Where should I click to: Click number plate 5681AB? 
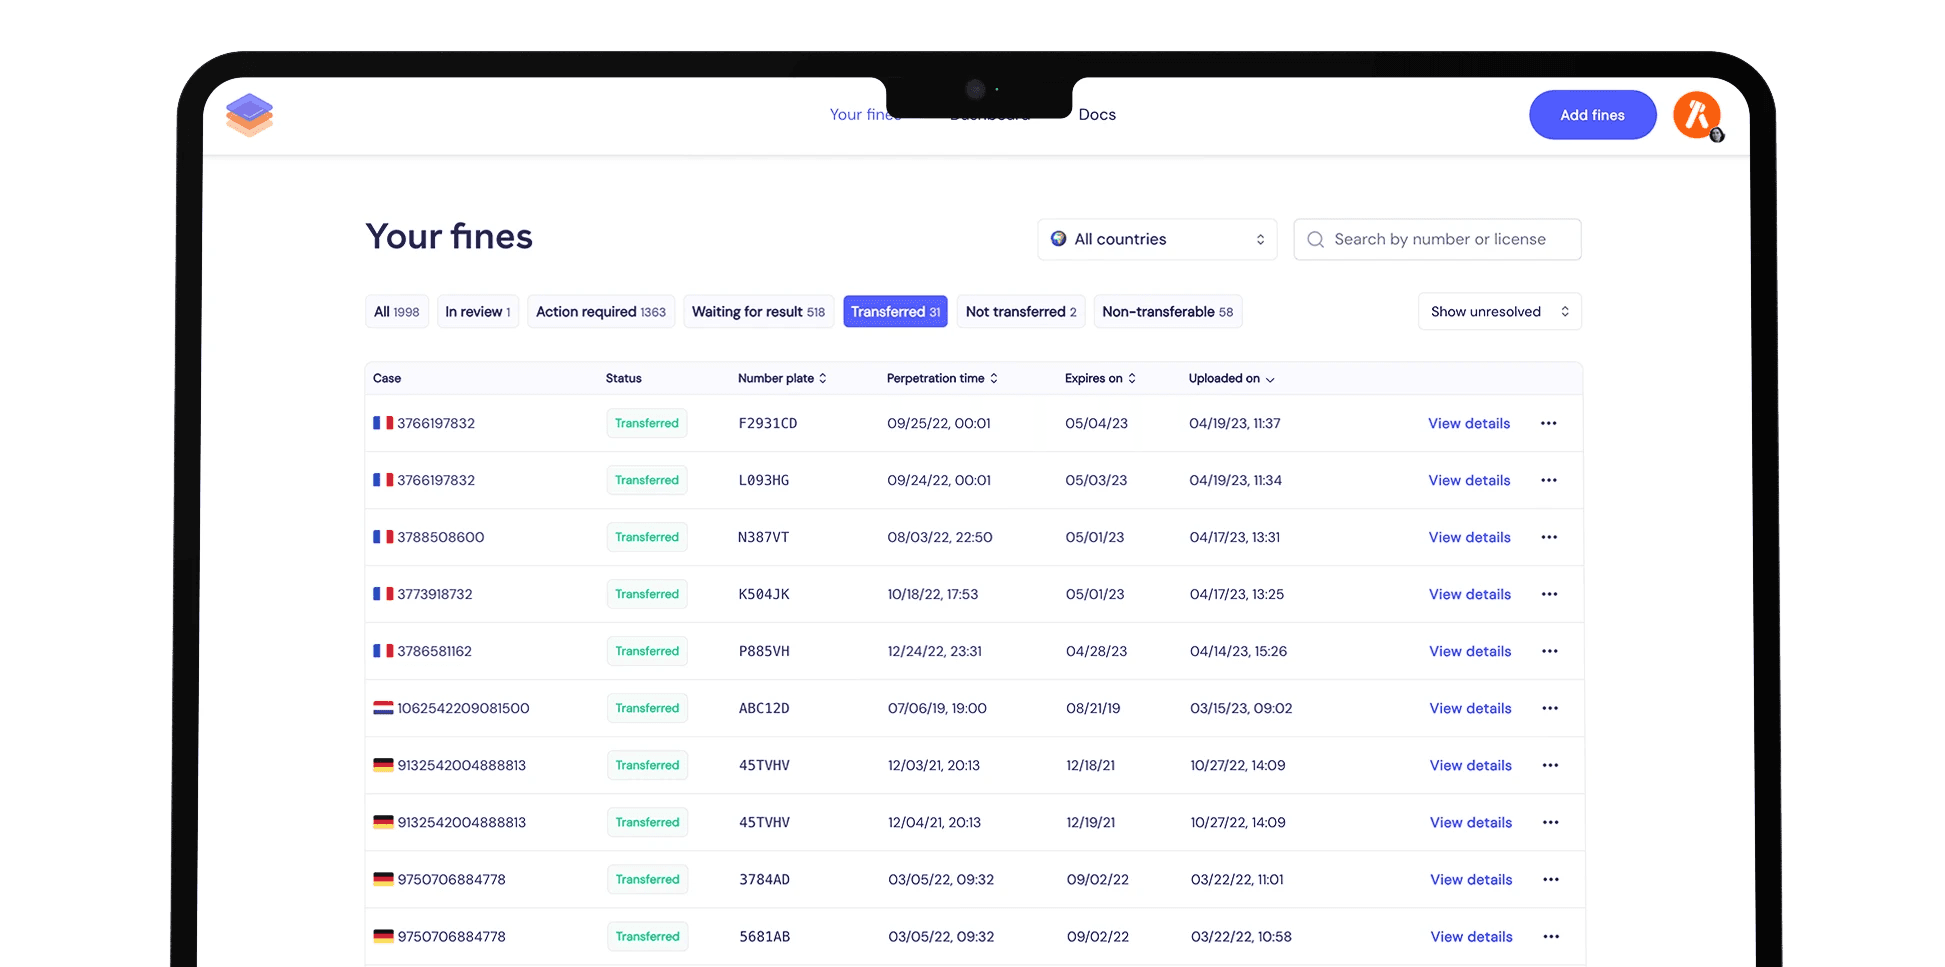coord(765,936)
